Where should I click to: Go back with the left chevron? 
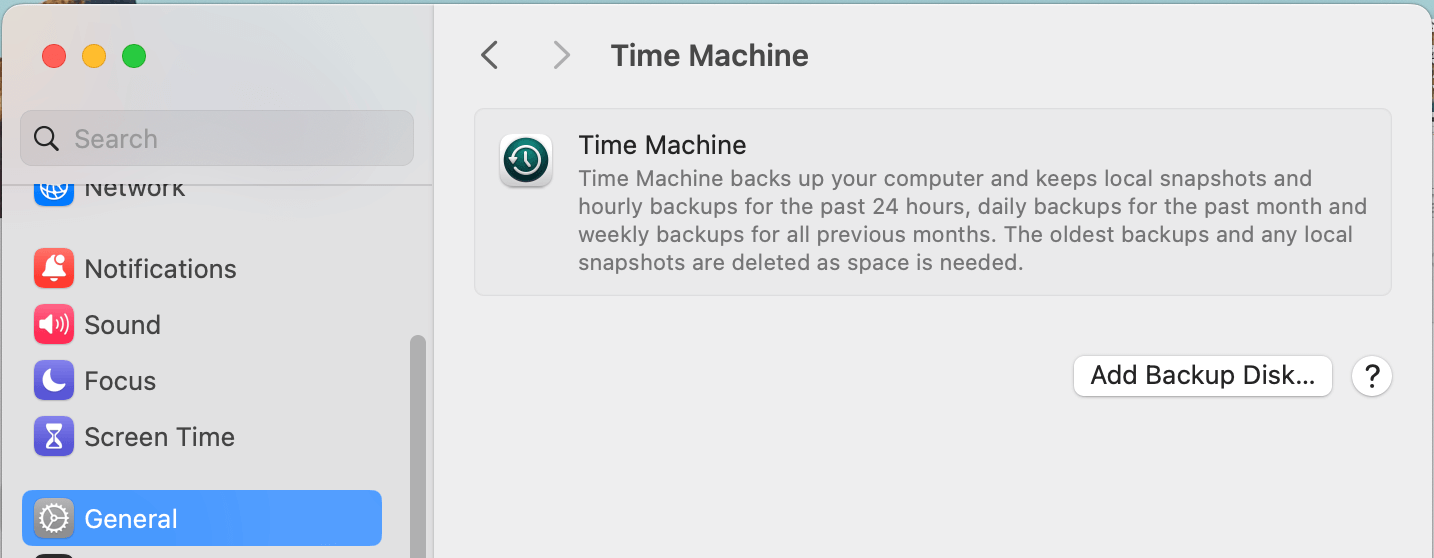(x=489, y=55)
